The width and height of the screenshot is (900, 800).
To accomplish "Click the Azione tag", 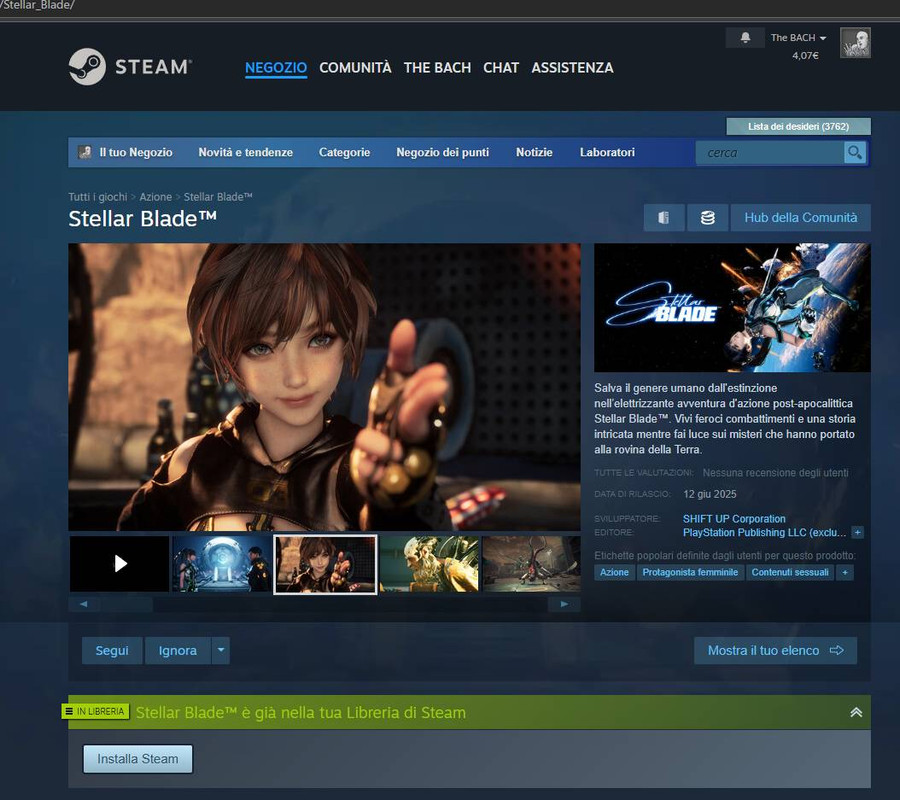I will point(614,572).
